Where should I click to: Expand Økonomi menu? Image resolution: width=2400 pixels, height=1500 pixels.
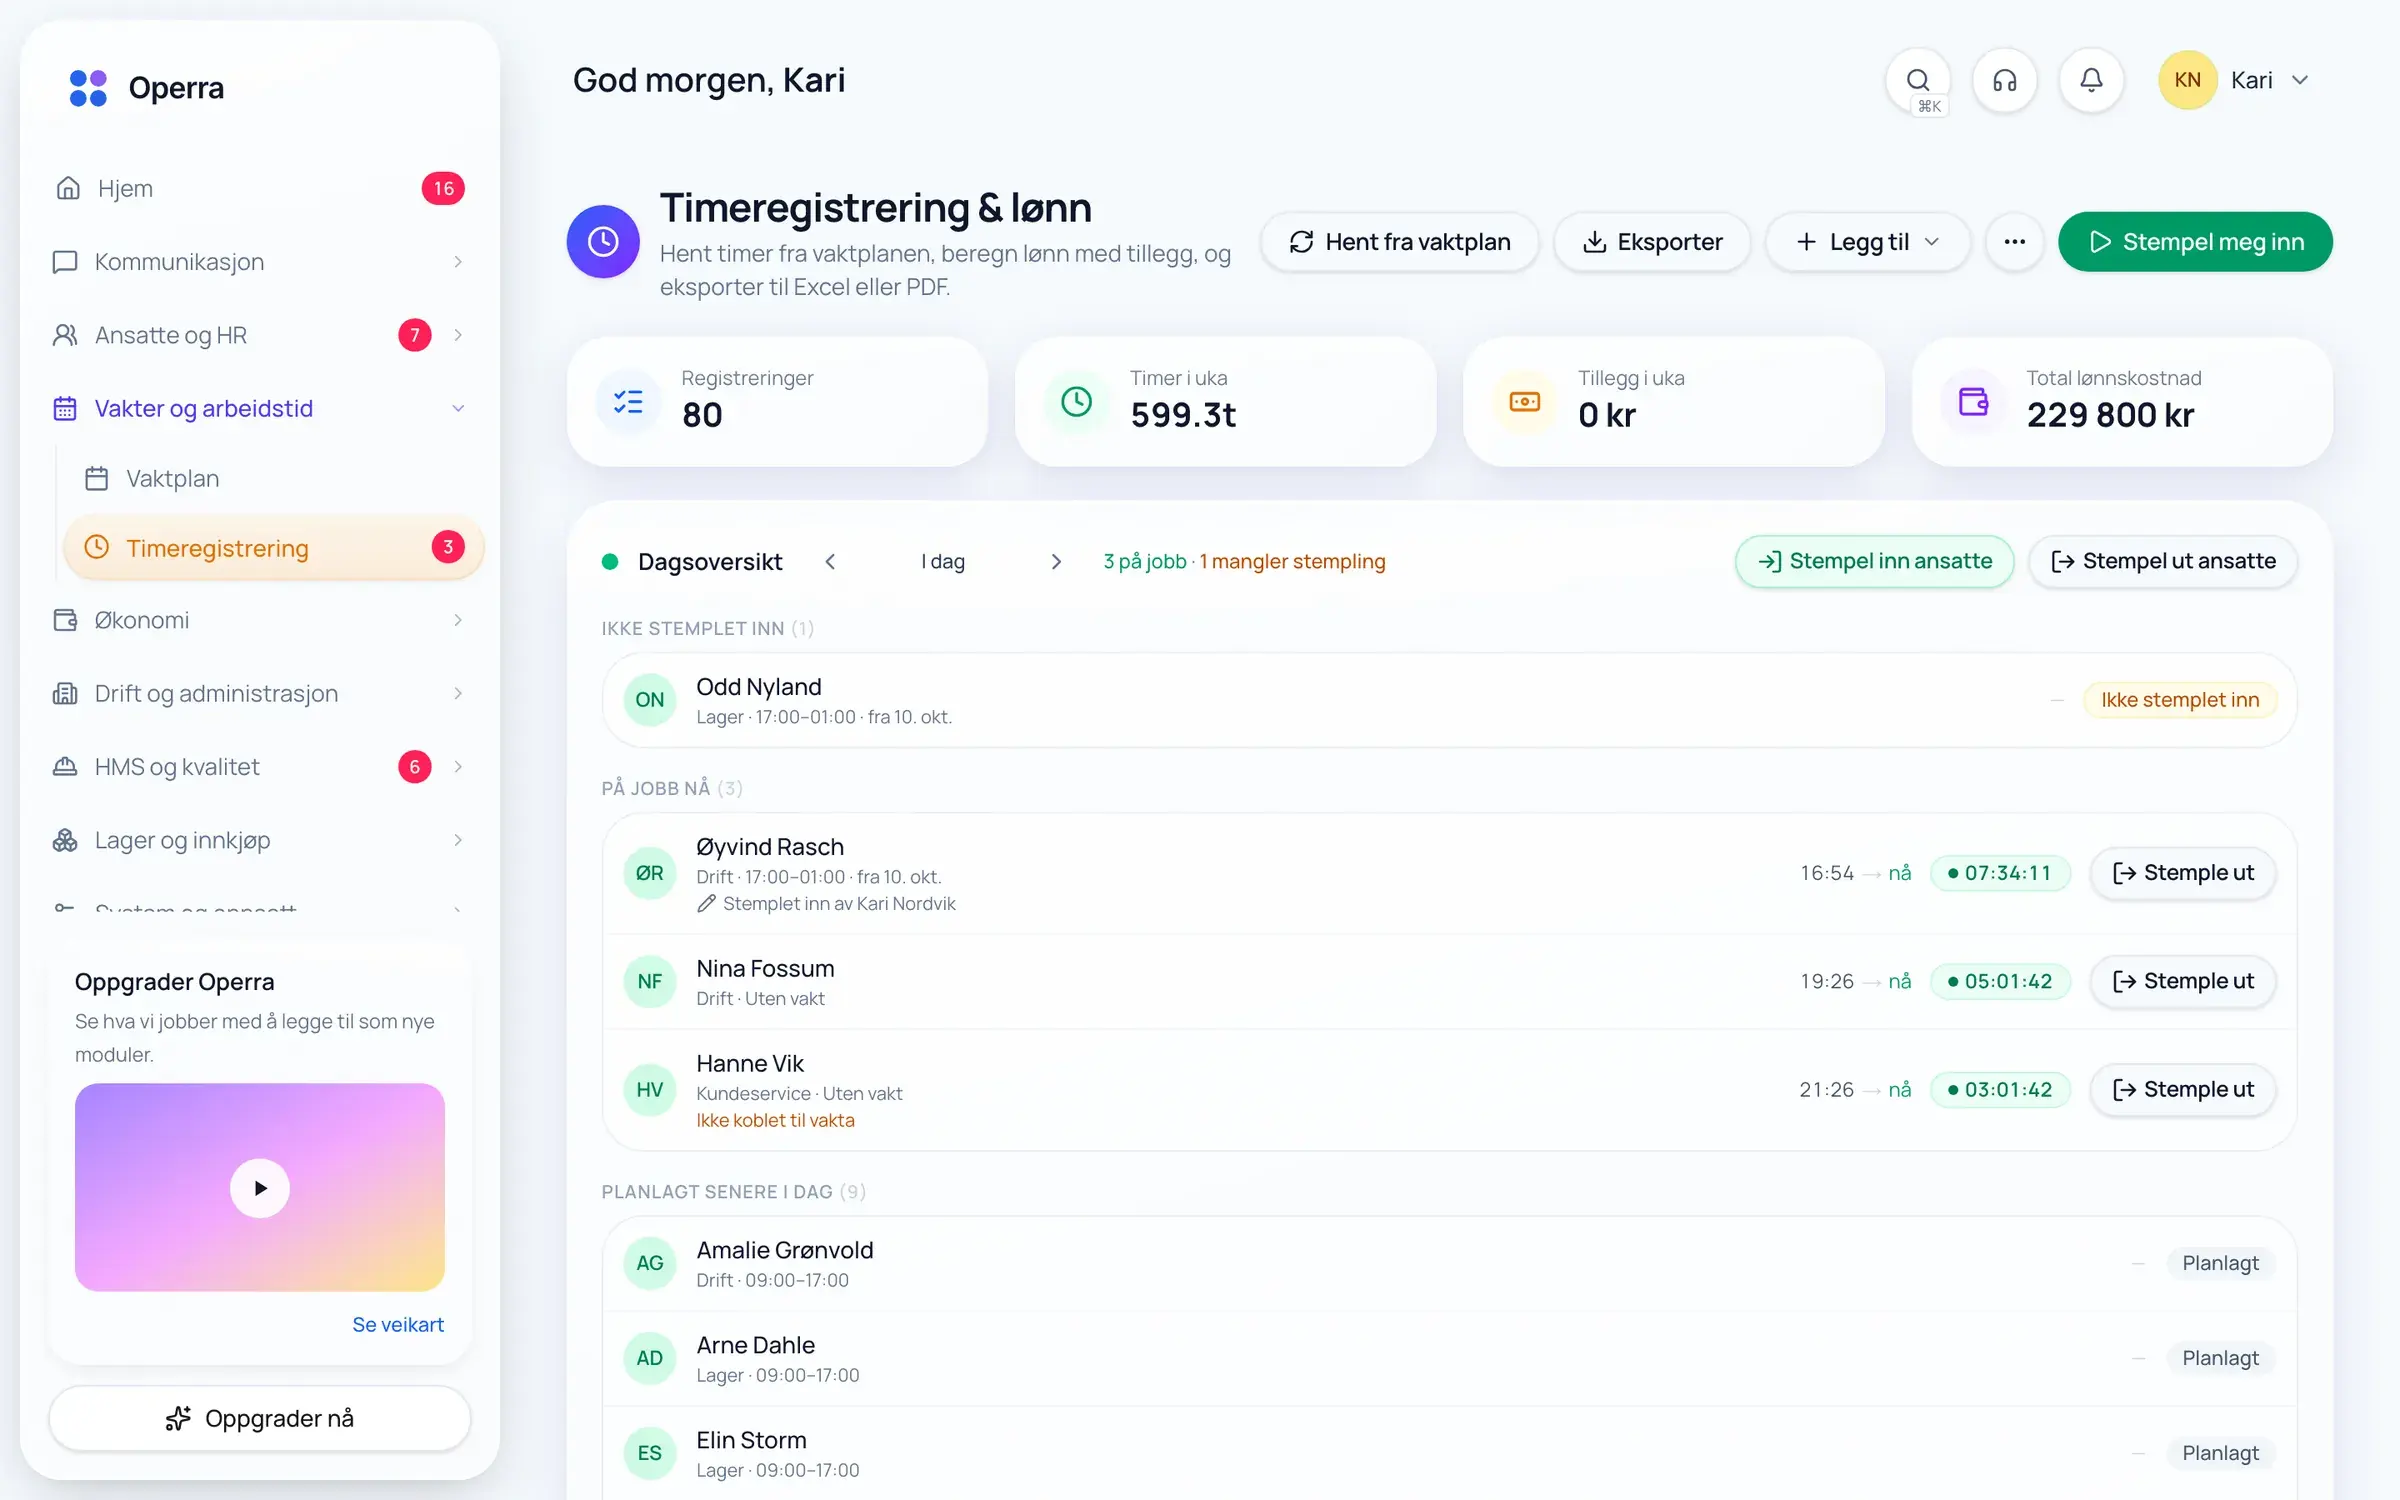tap(260, 620)
